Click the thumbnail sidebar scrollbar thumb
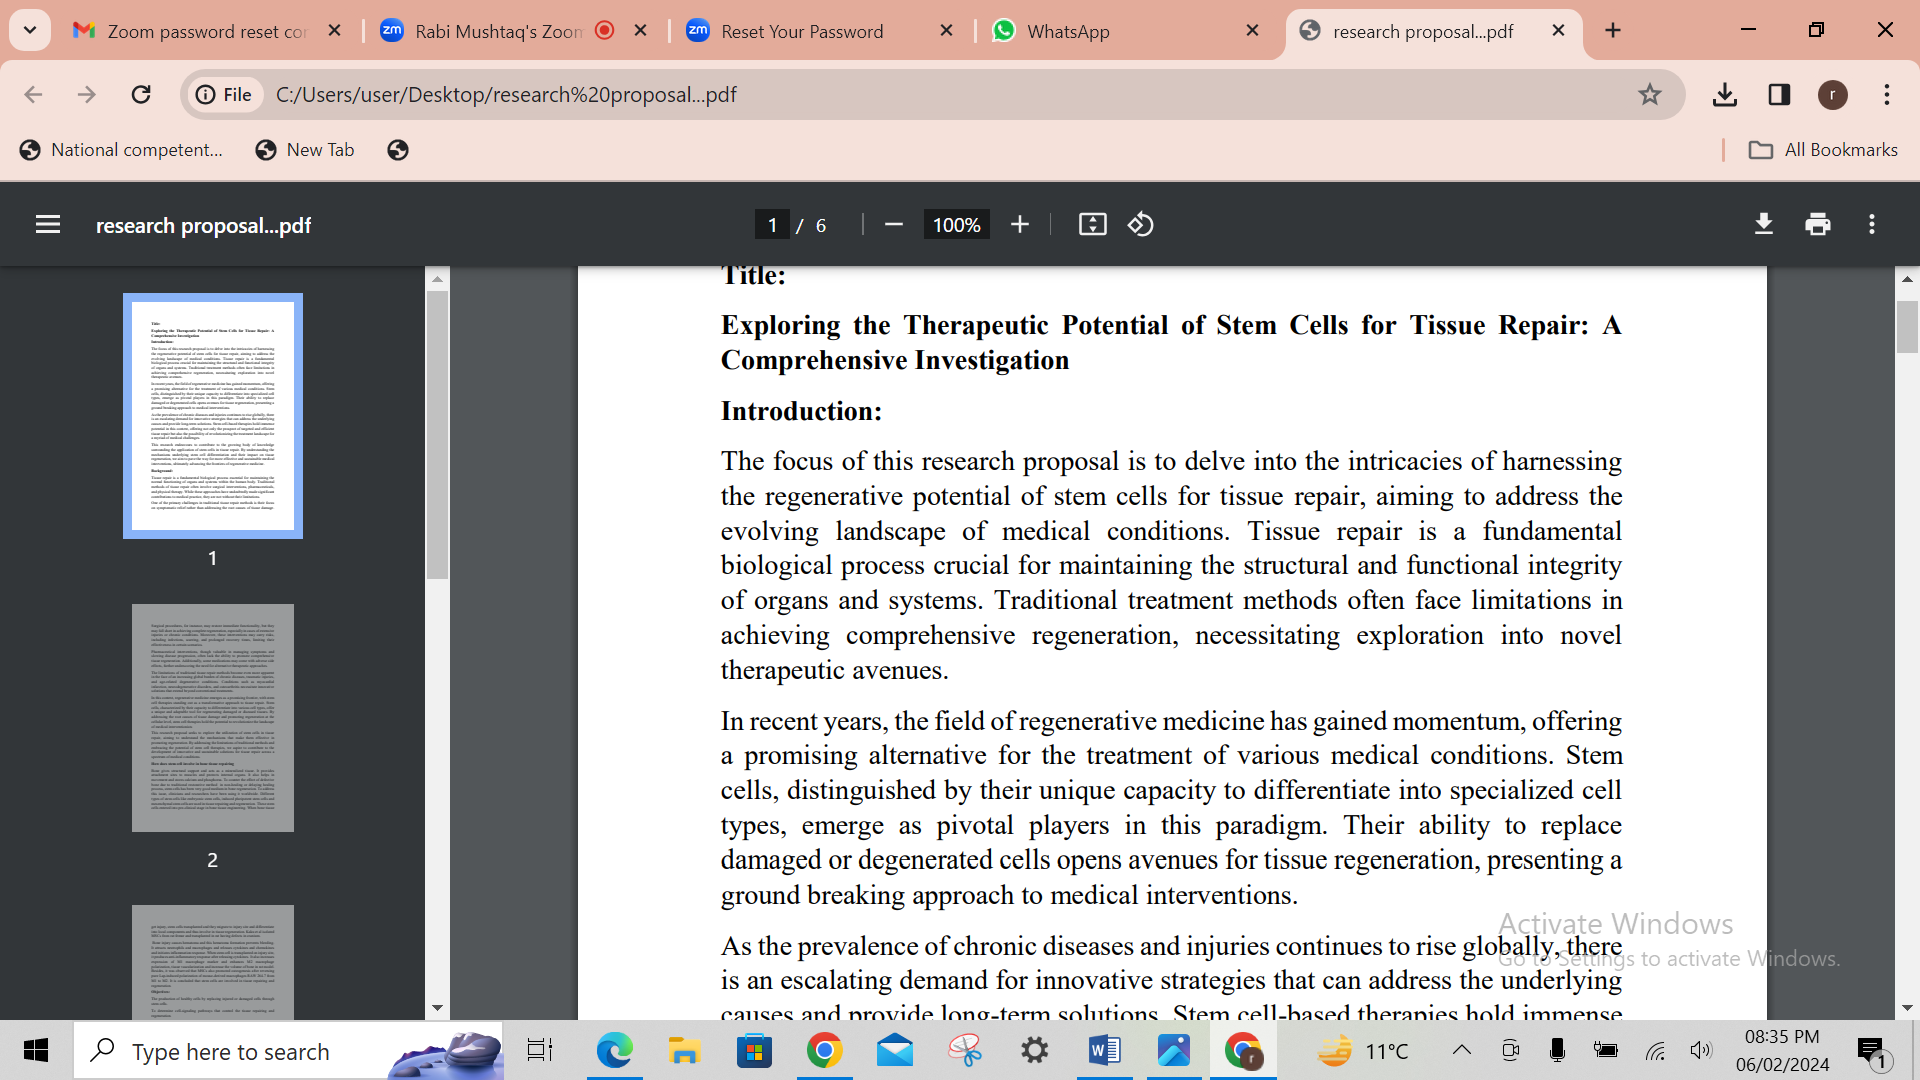The height and width of the screenshot is (1080, 1920). pos(437,435)
